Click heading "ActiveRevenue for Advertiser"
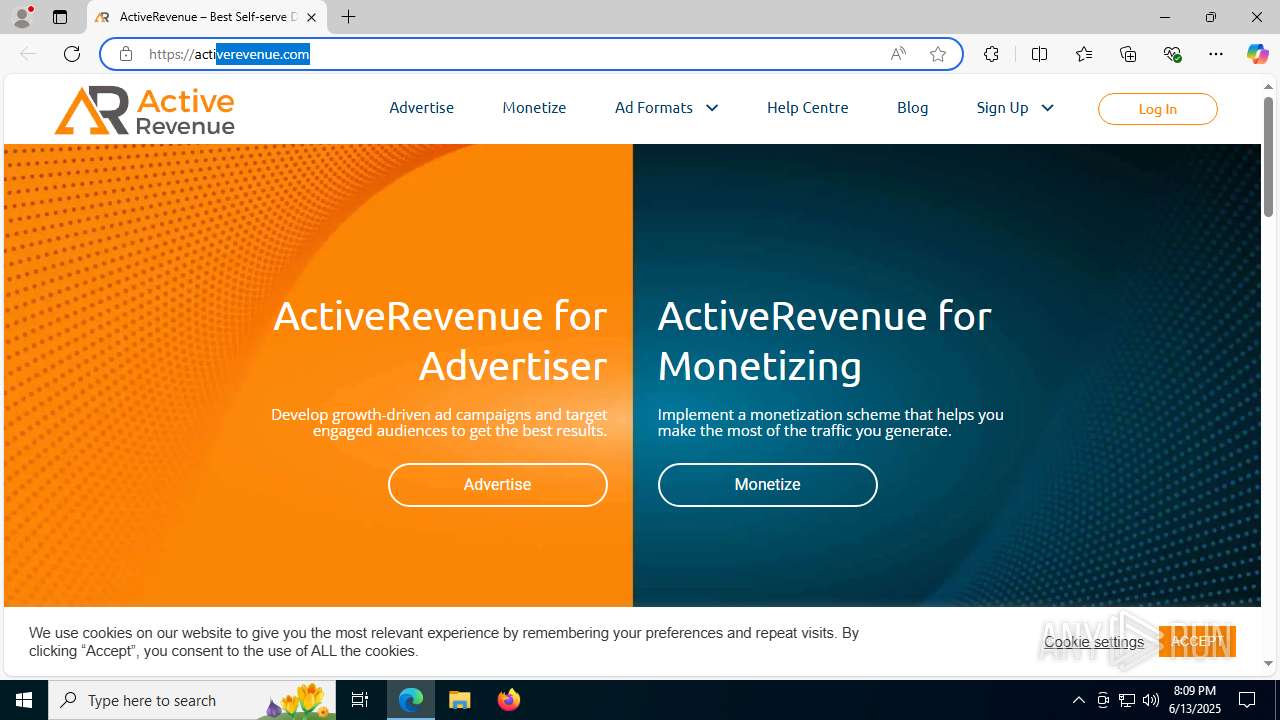The height and width of the screenshot is (720, 1280). 440,341
